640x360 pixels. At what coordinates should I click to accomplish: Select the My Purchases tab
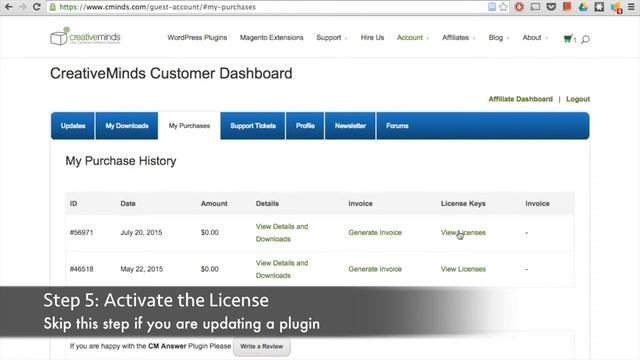click(x=189, y=126)
